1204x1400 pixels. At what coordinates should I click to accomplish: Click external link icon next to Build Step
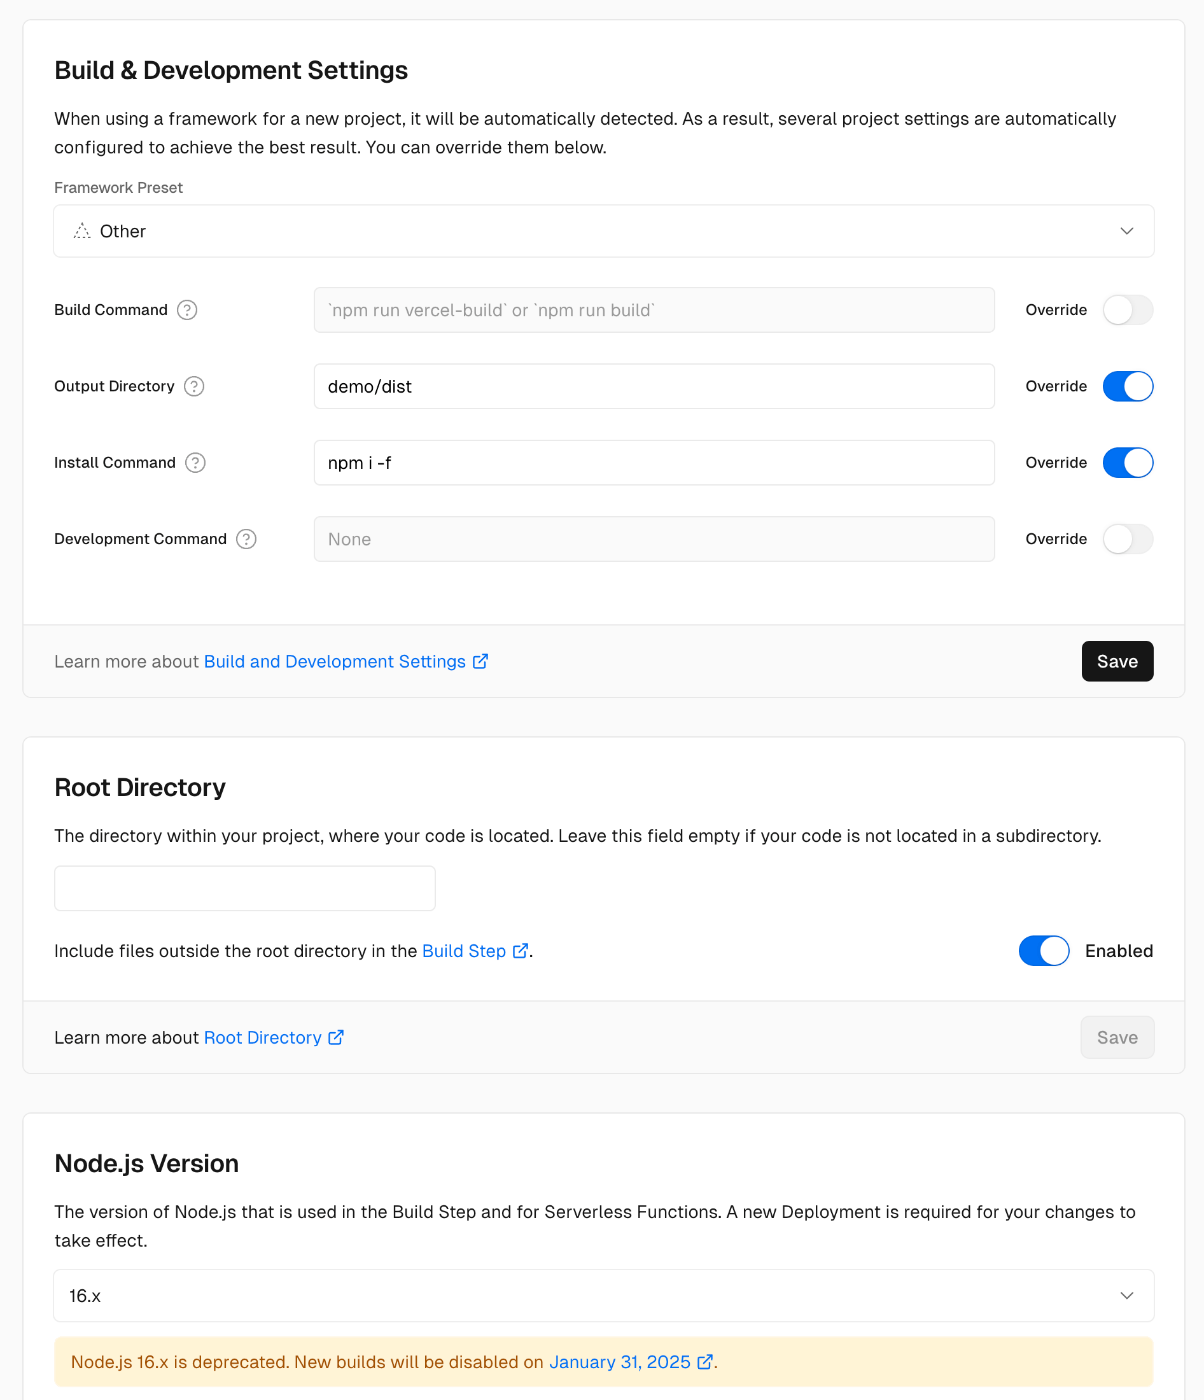(x=520, y=951)
